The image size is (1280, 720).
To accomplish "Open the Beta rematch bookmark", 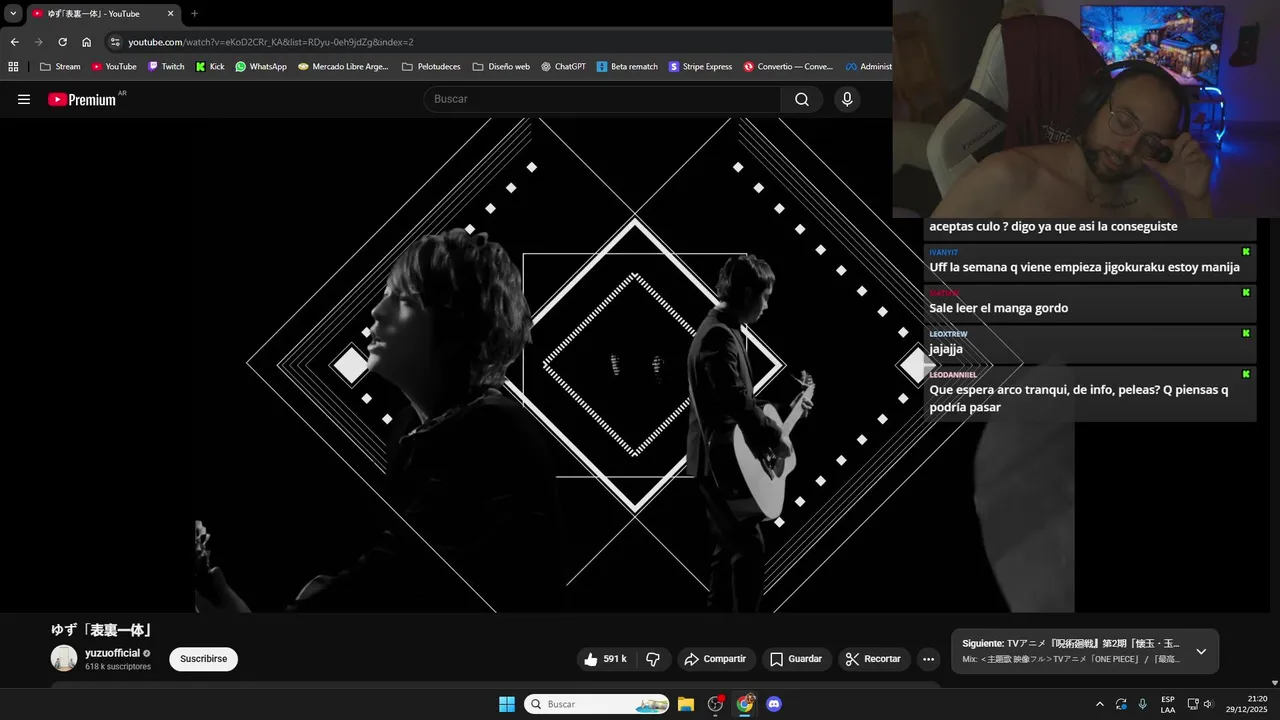I will point(627,67).
